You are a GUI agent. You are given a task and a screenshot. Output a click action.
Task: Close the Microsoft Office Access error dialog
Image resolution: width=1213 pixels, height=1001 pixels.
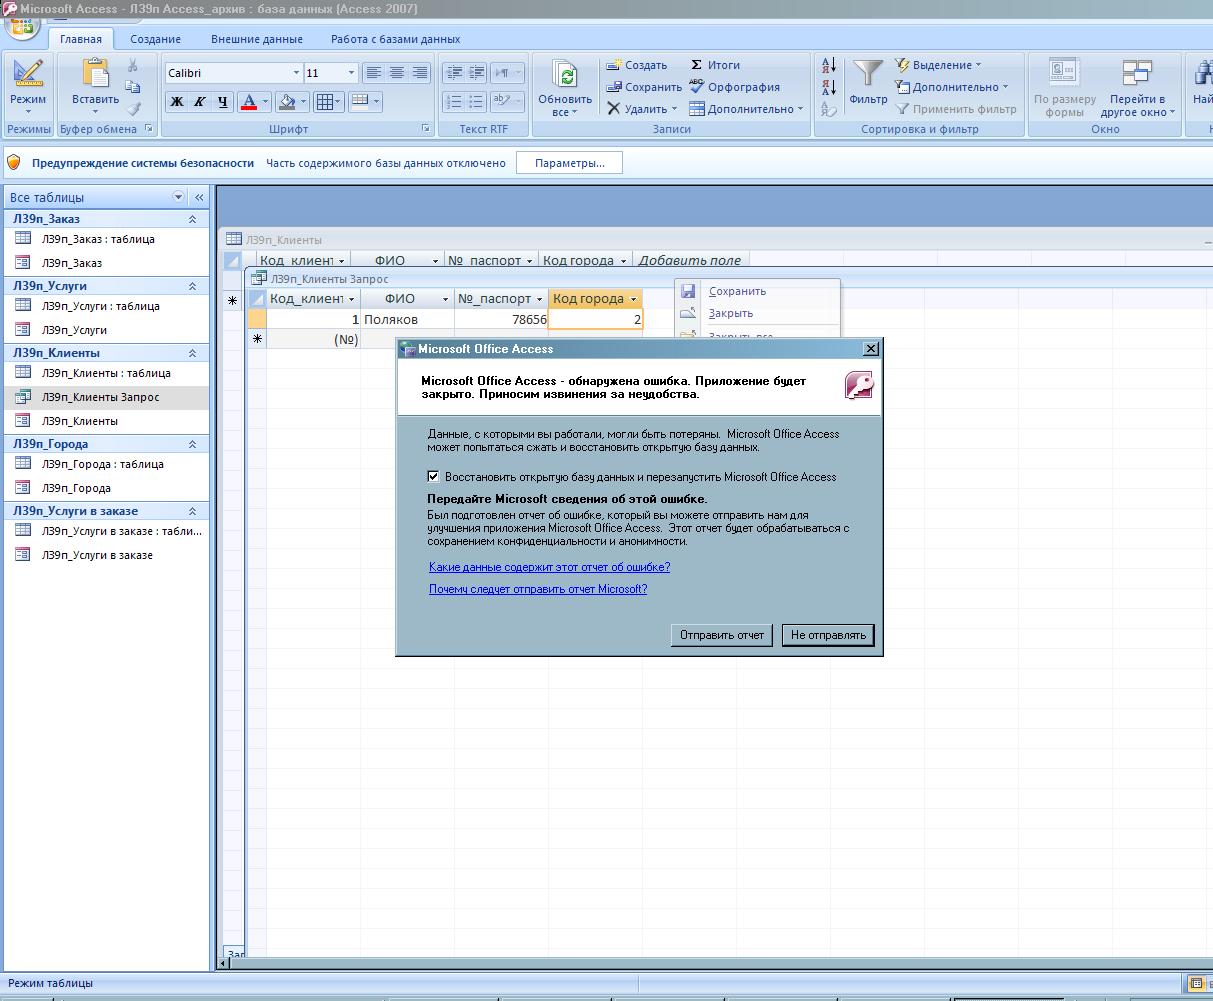point(871,349)
